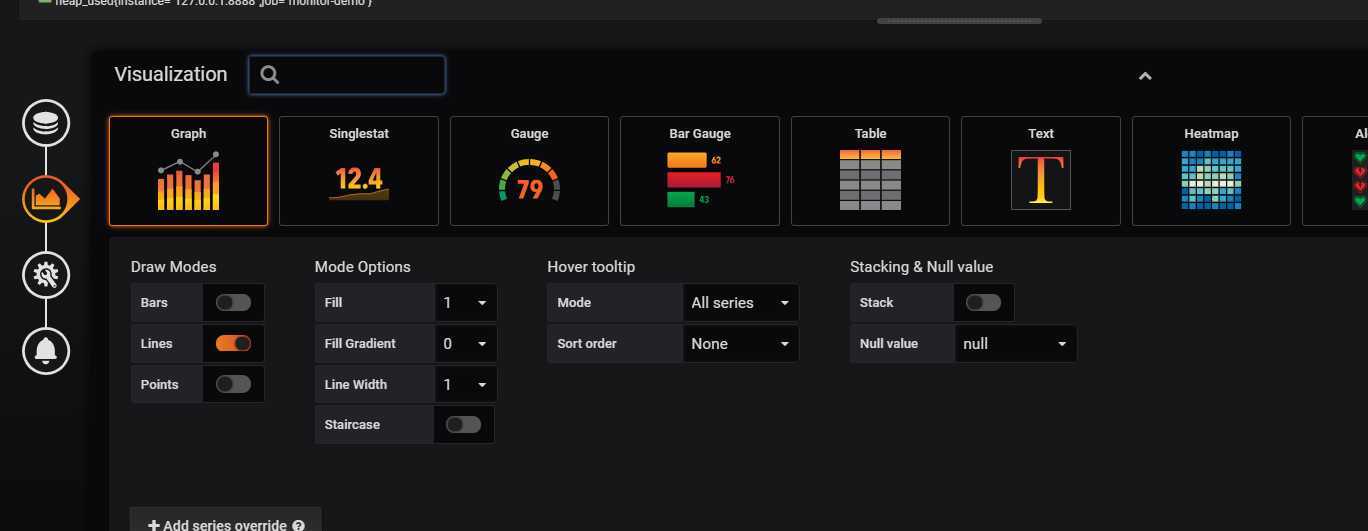Turn on the Stack toggle

pyautogui.click(x=983, y=303)
